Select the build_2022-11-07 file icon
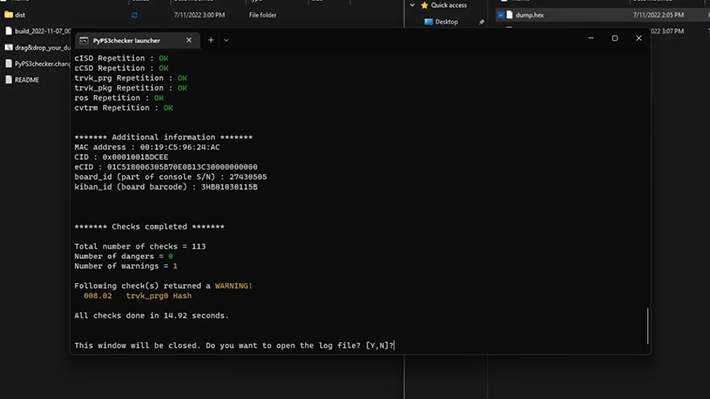Image resolution: width=710 pixels, height=399 pixels. tap(9, 31)
